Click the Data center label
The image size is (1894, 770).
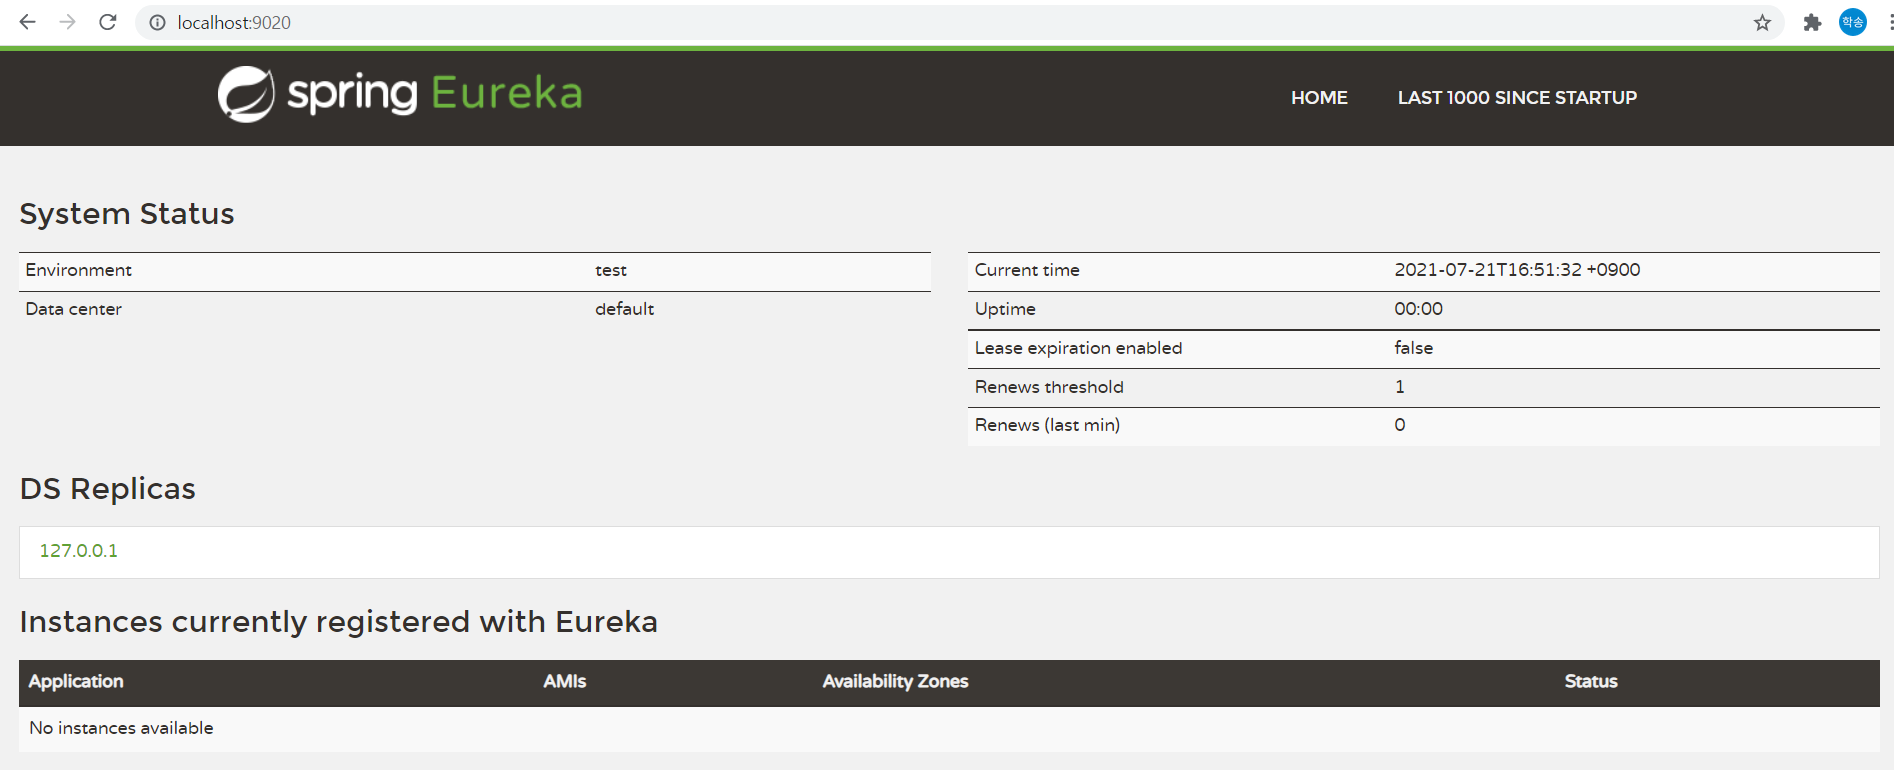74,309
